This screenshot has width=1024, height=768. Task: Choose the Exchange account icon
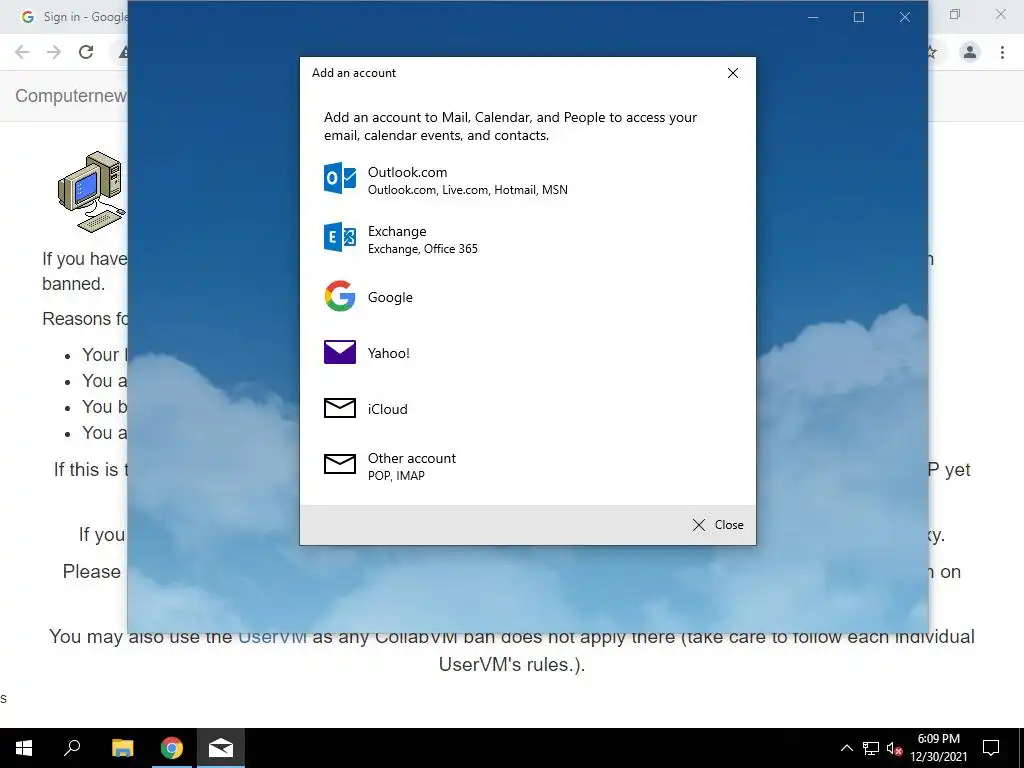pos(340,237)
